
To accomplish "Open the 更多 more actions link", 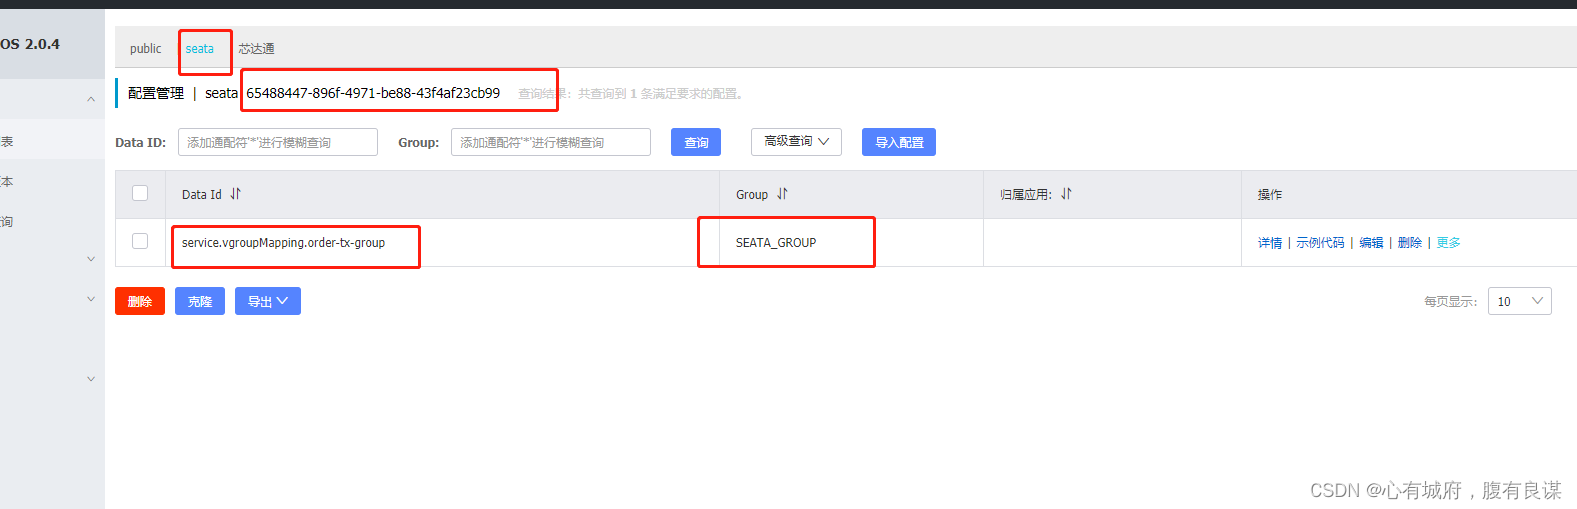I will pyautogui.click(x=1448, y=243).
